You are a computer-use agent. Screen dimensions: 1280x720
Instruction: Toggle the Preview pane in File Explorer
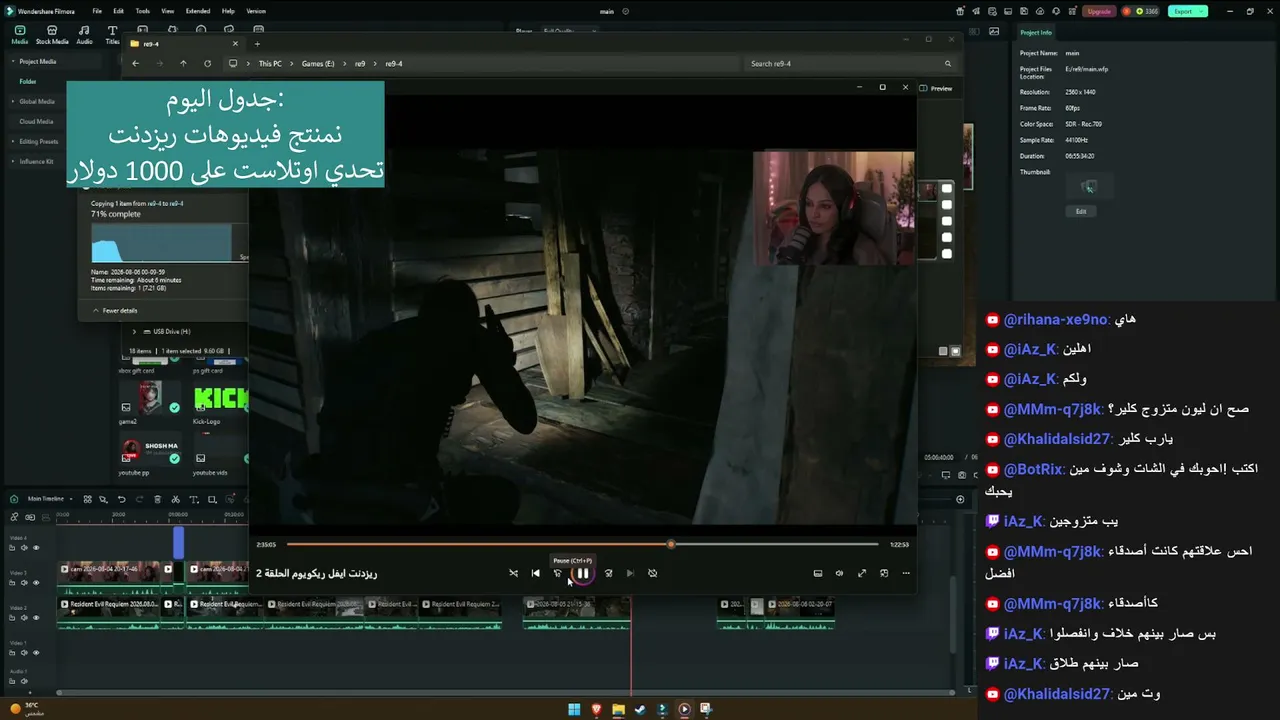[936, 88]
